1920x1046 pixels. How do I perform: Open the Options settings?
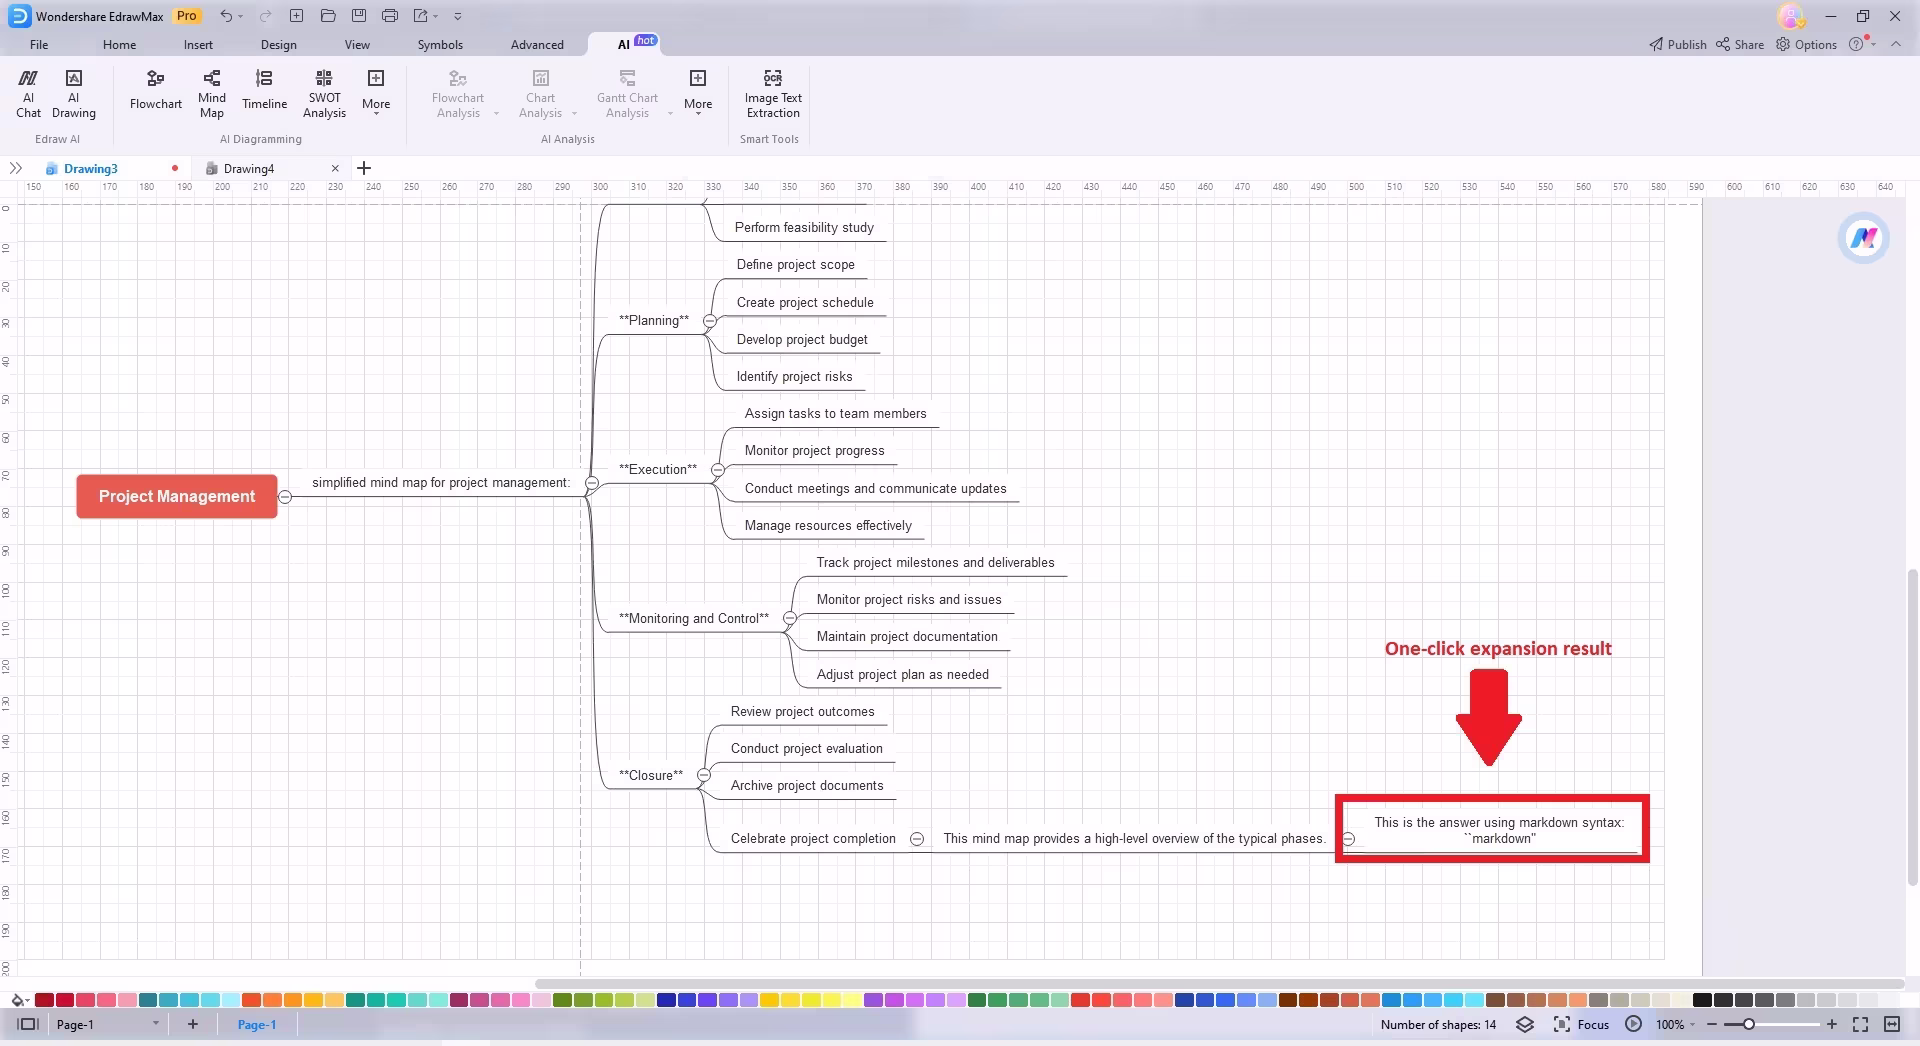tap(1806, 45)
